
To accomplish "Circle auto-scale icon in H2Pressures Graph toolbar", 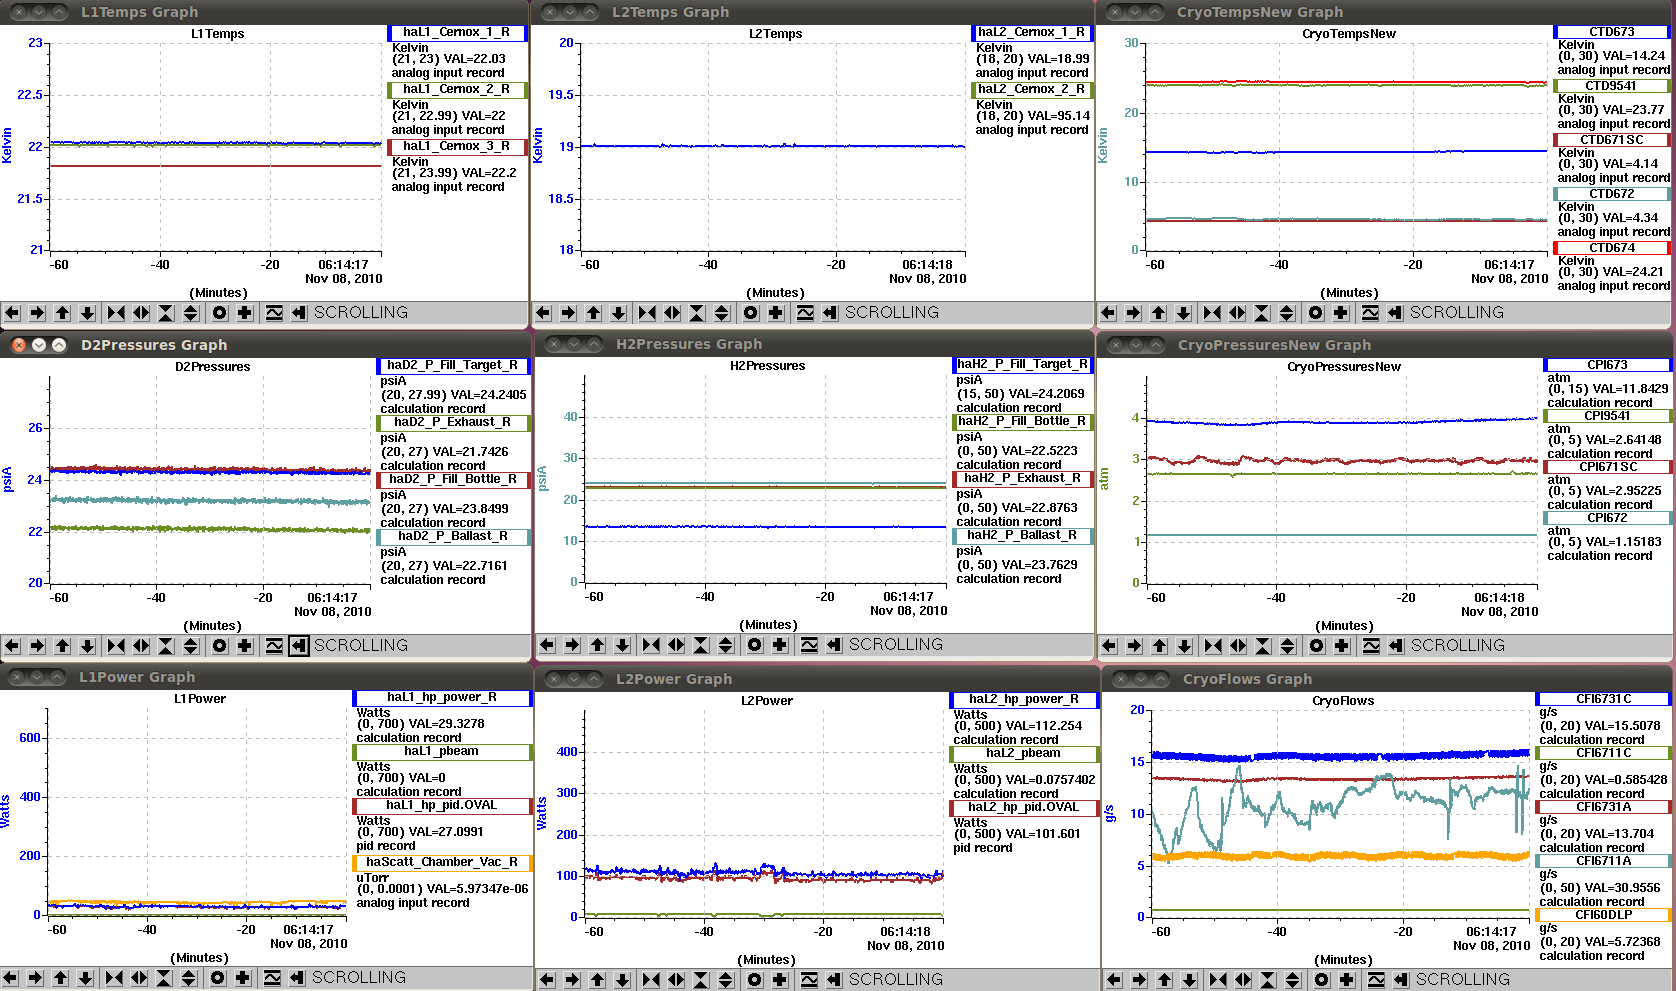I will (754, 645).
